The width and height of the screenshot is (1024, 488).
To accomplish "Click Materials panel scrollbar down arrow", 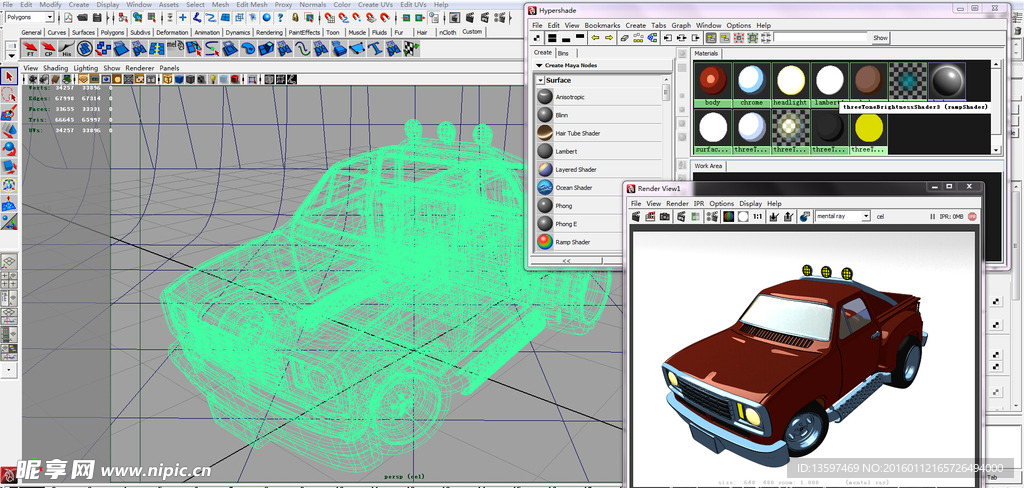I will tap(996, 150).
